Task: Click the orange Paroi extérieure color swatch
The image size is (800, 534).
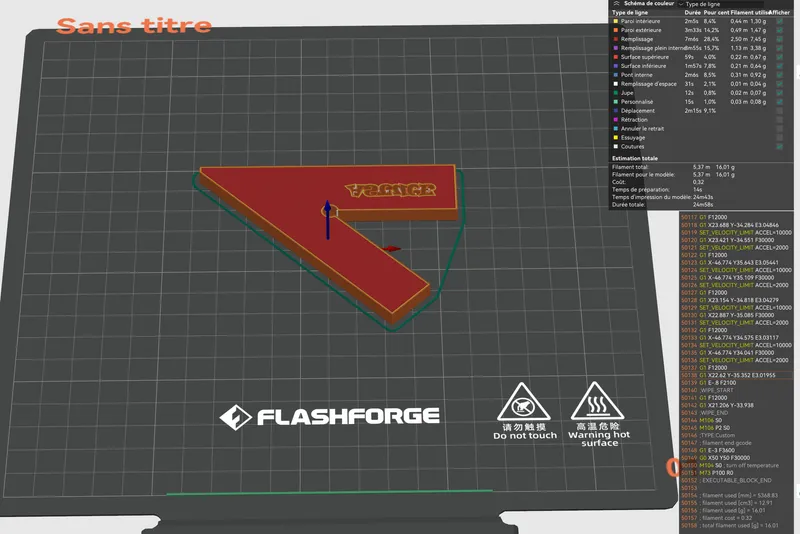Action: tap(616, 30)
